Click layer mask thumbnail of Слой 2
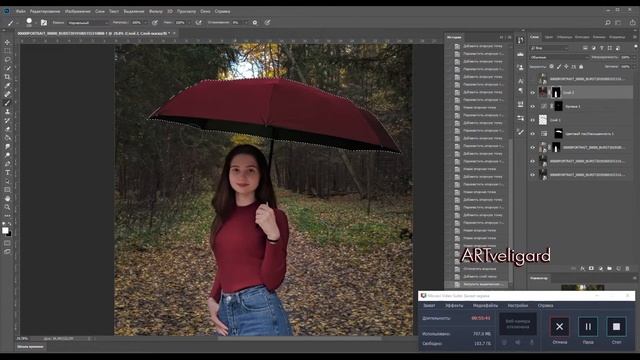Image resolution: width=640 pixels, height=360 pixels. [556, 93]
